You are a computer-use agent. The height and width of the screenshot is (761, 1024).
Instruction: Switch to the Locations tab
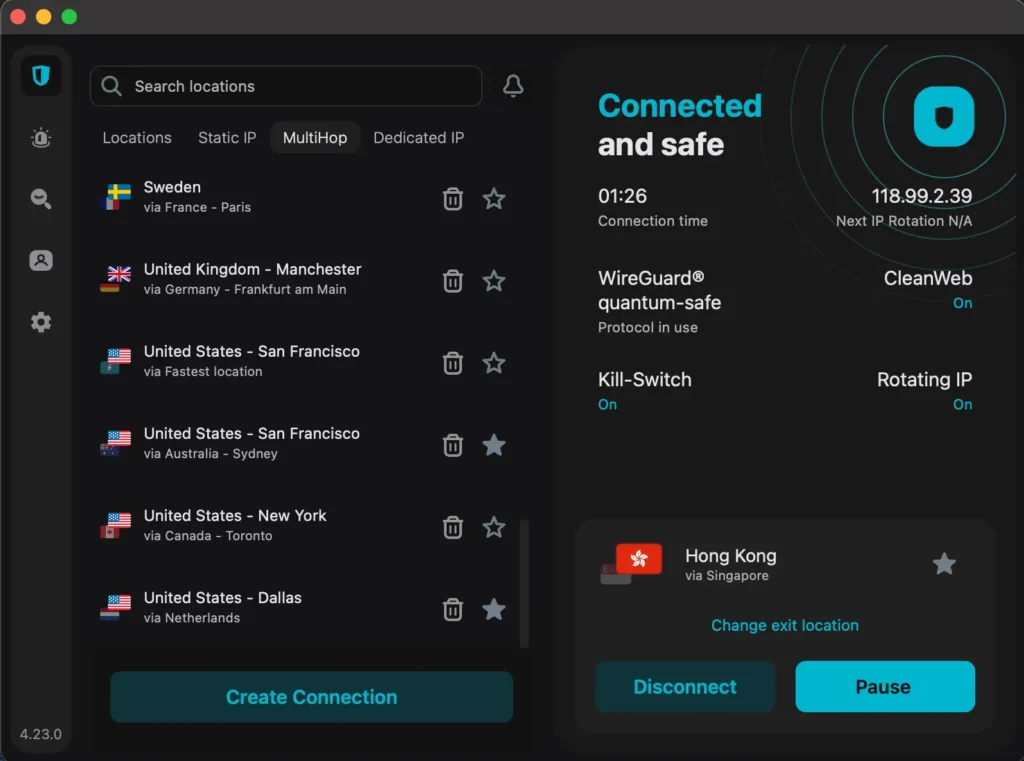[137, 138]
